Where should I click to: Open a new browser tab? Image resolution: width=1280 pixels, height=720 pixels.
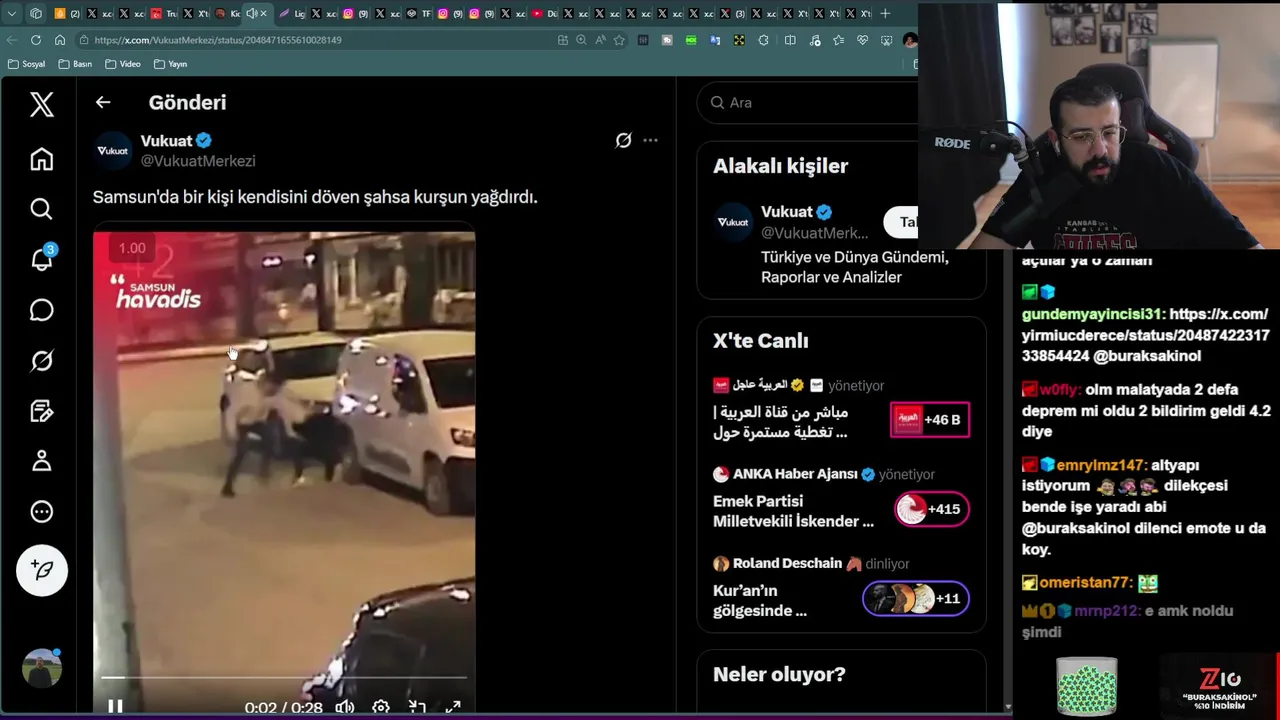coord(885,14)
